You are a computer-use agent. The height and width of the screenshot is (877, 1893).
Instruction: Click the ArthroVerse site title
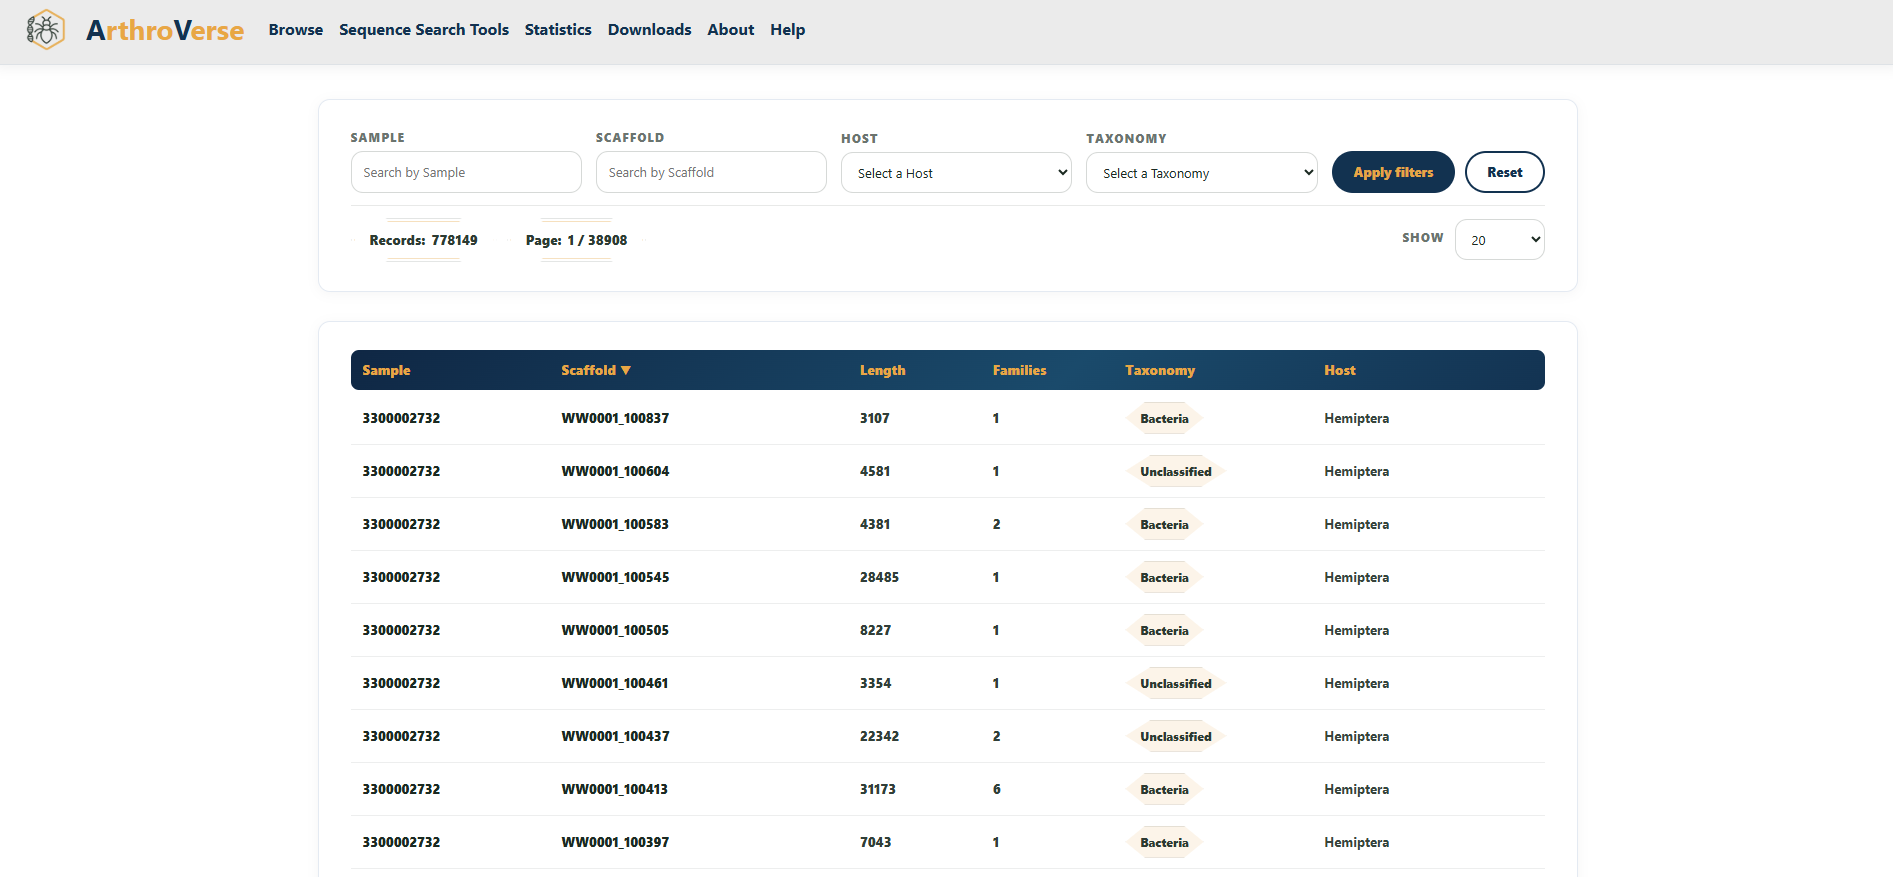(165, 30)
